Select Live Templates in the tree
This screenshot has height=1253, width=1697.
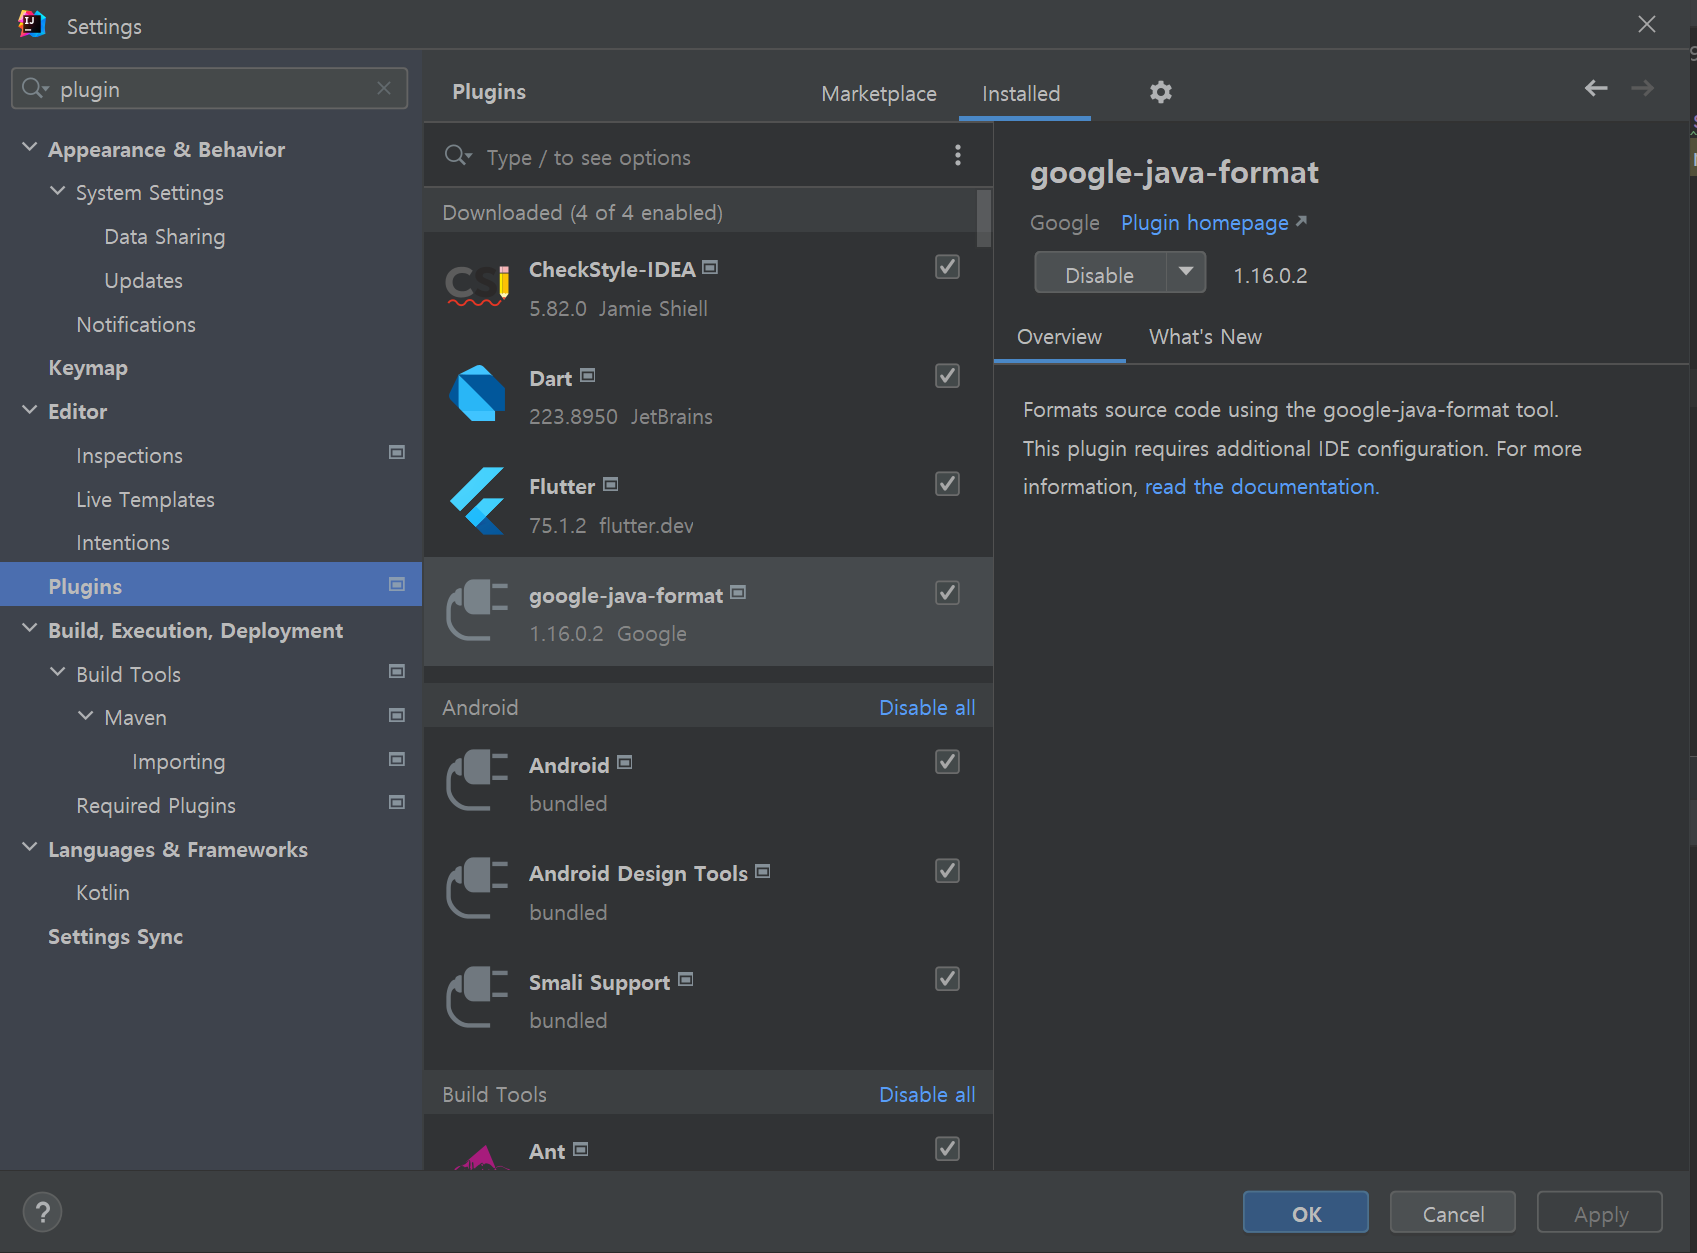tap(145, 500)
